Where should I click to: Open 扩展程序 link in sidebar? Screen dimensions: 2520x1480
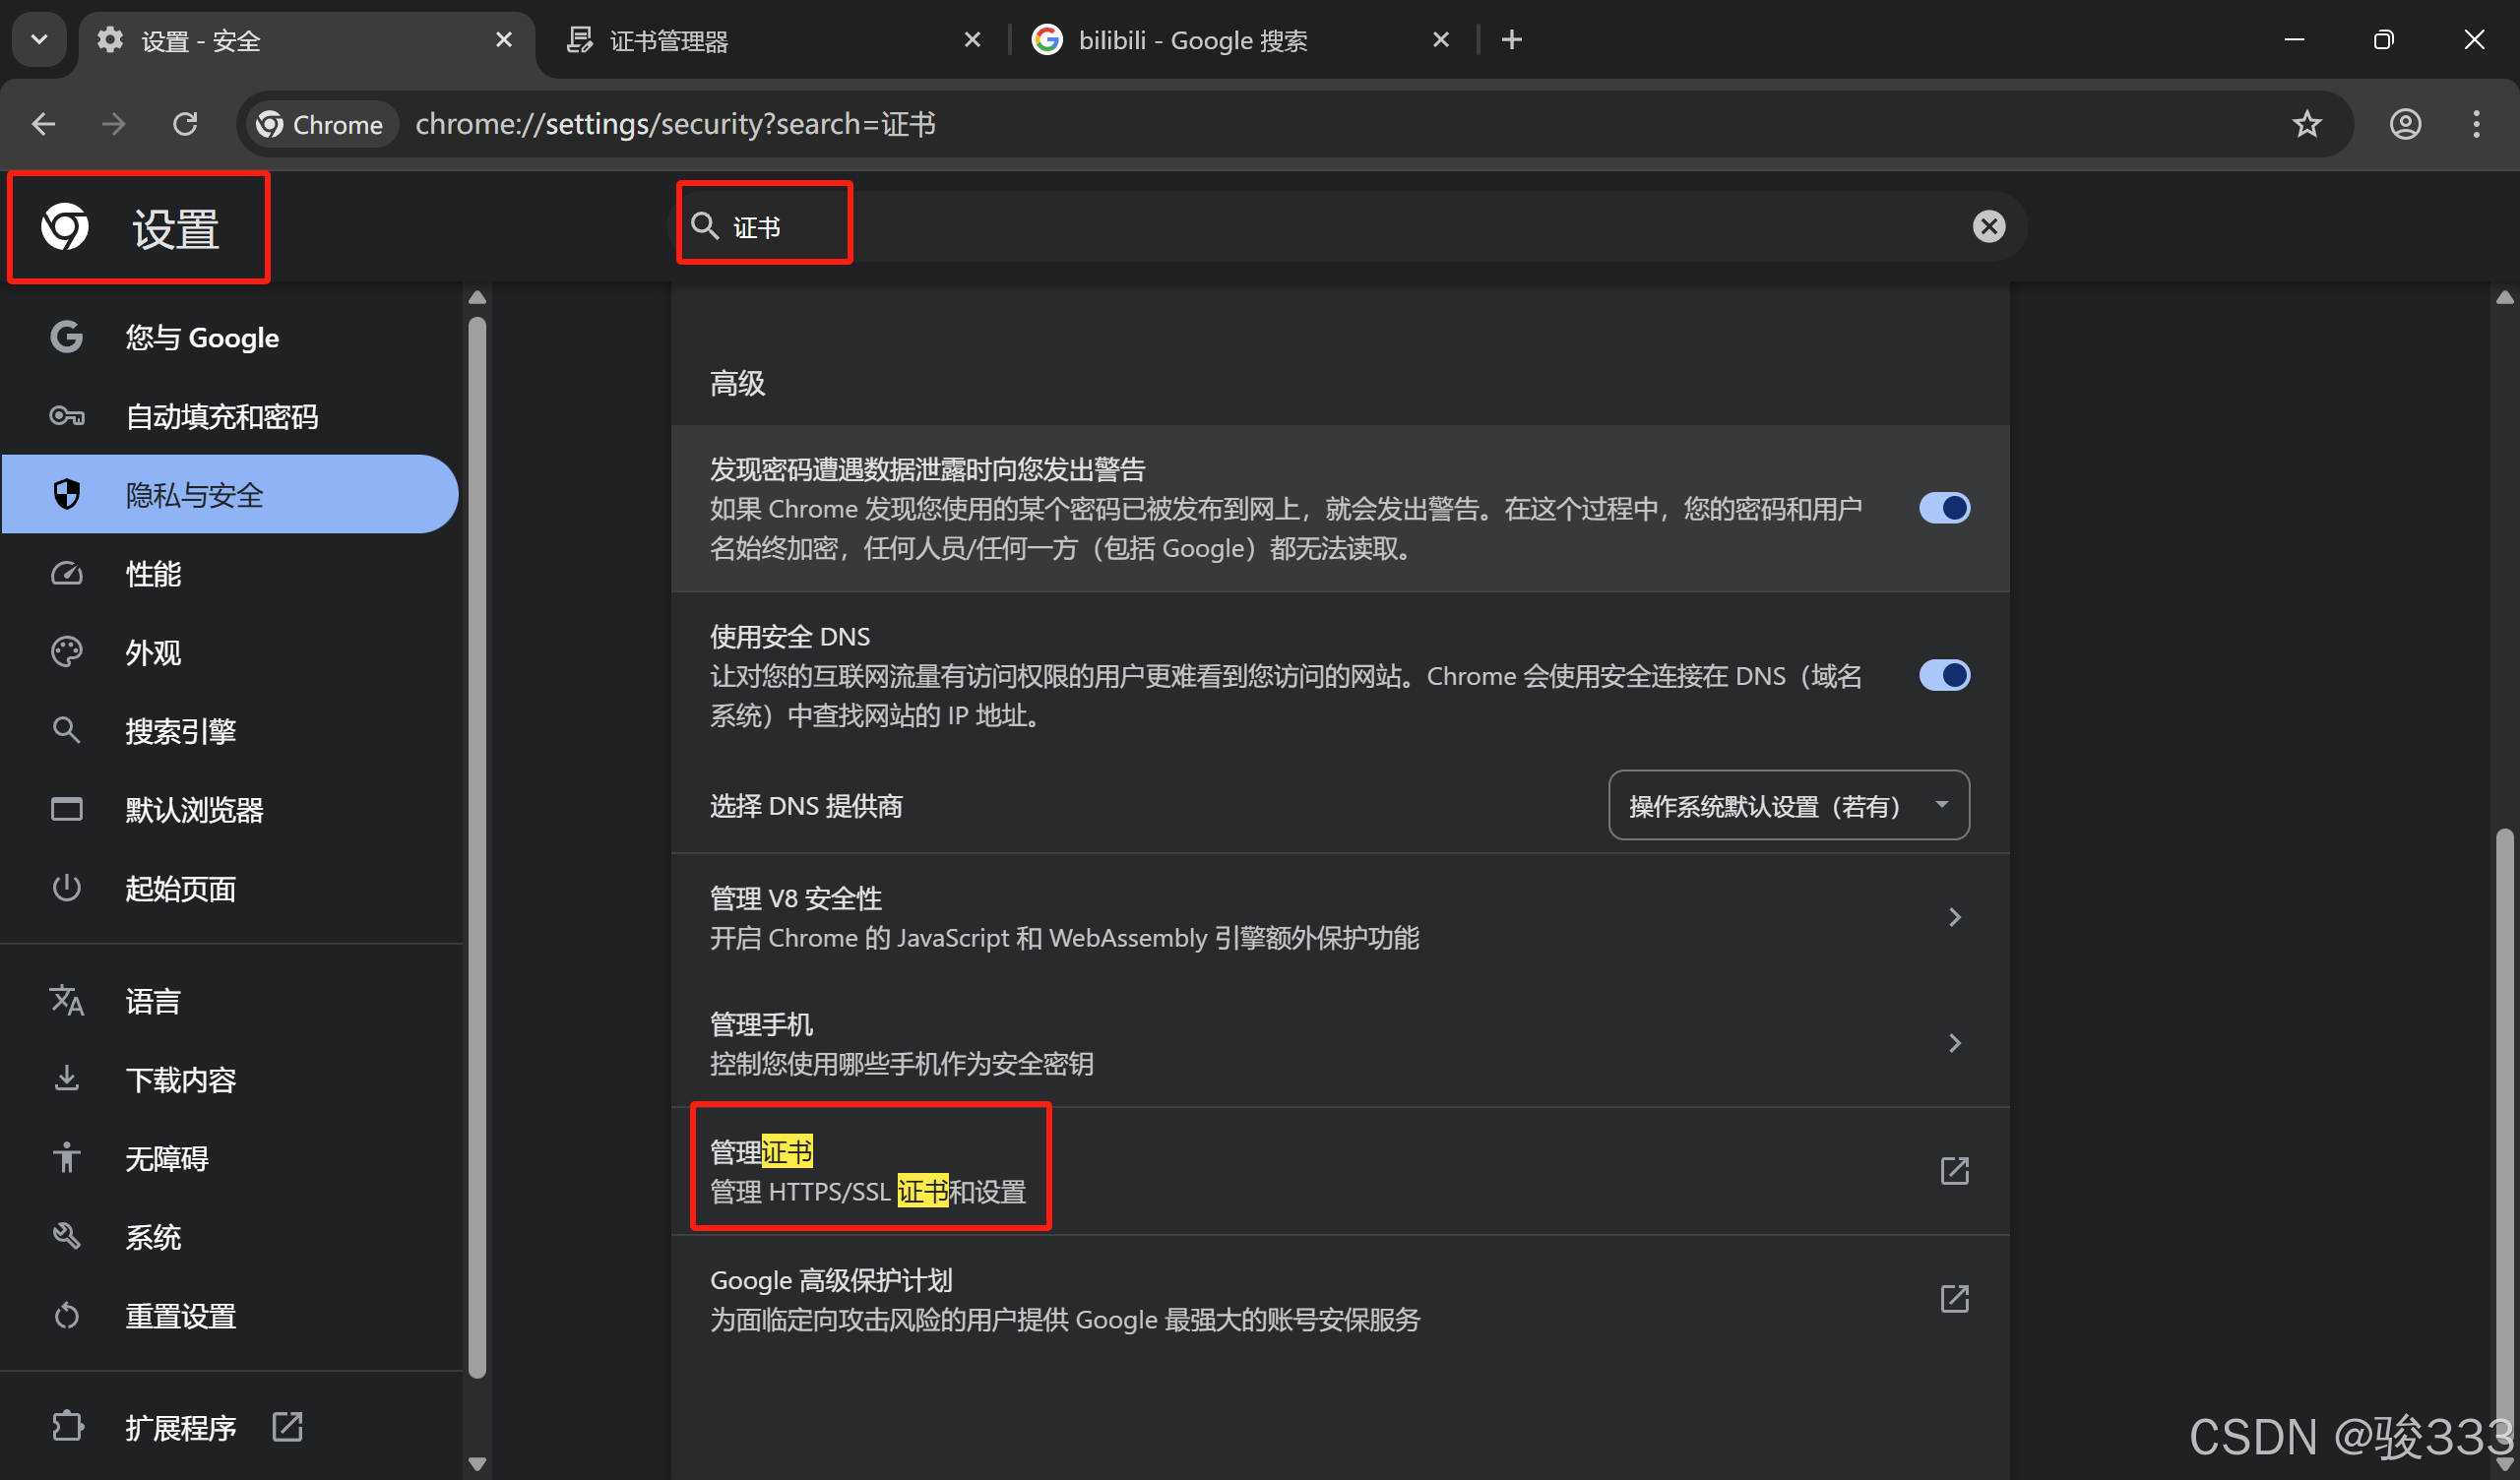181,1427
